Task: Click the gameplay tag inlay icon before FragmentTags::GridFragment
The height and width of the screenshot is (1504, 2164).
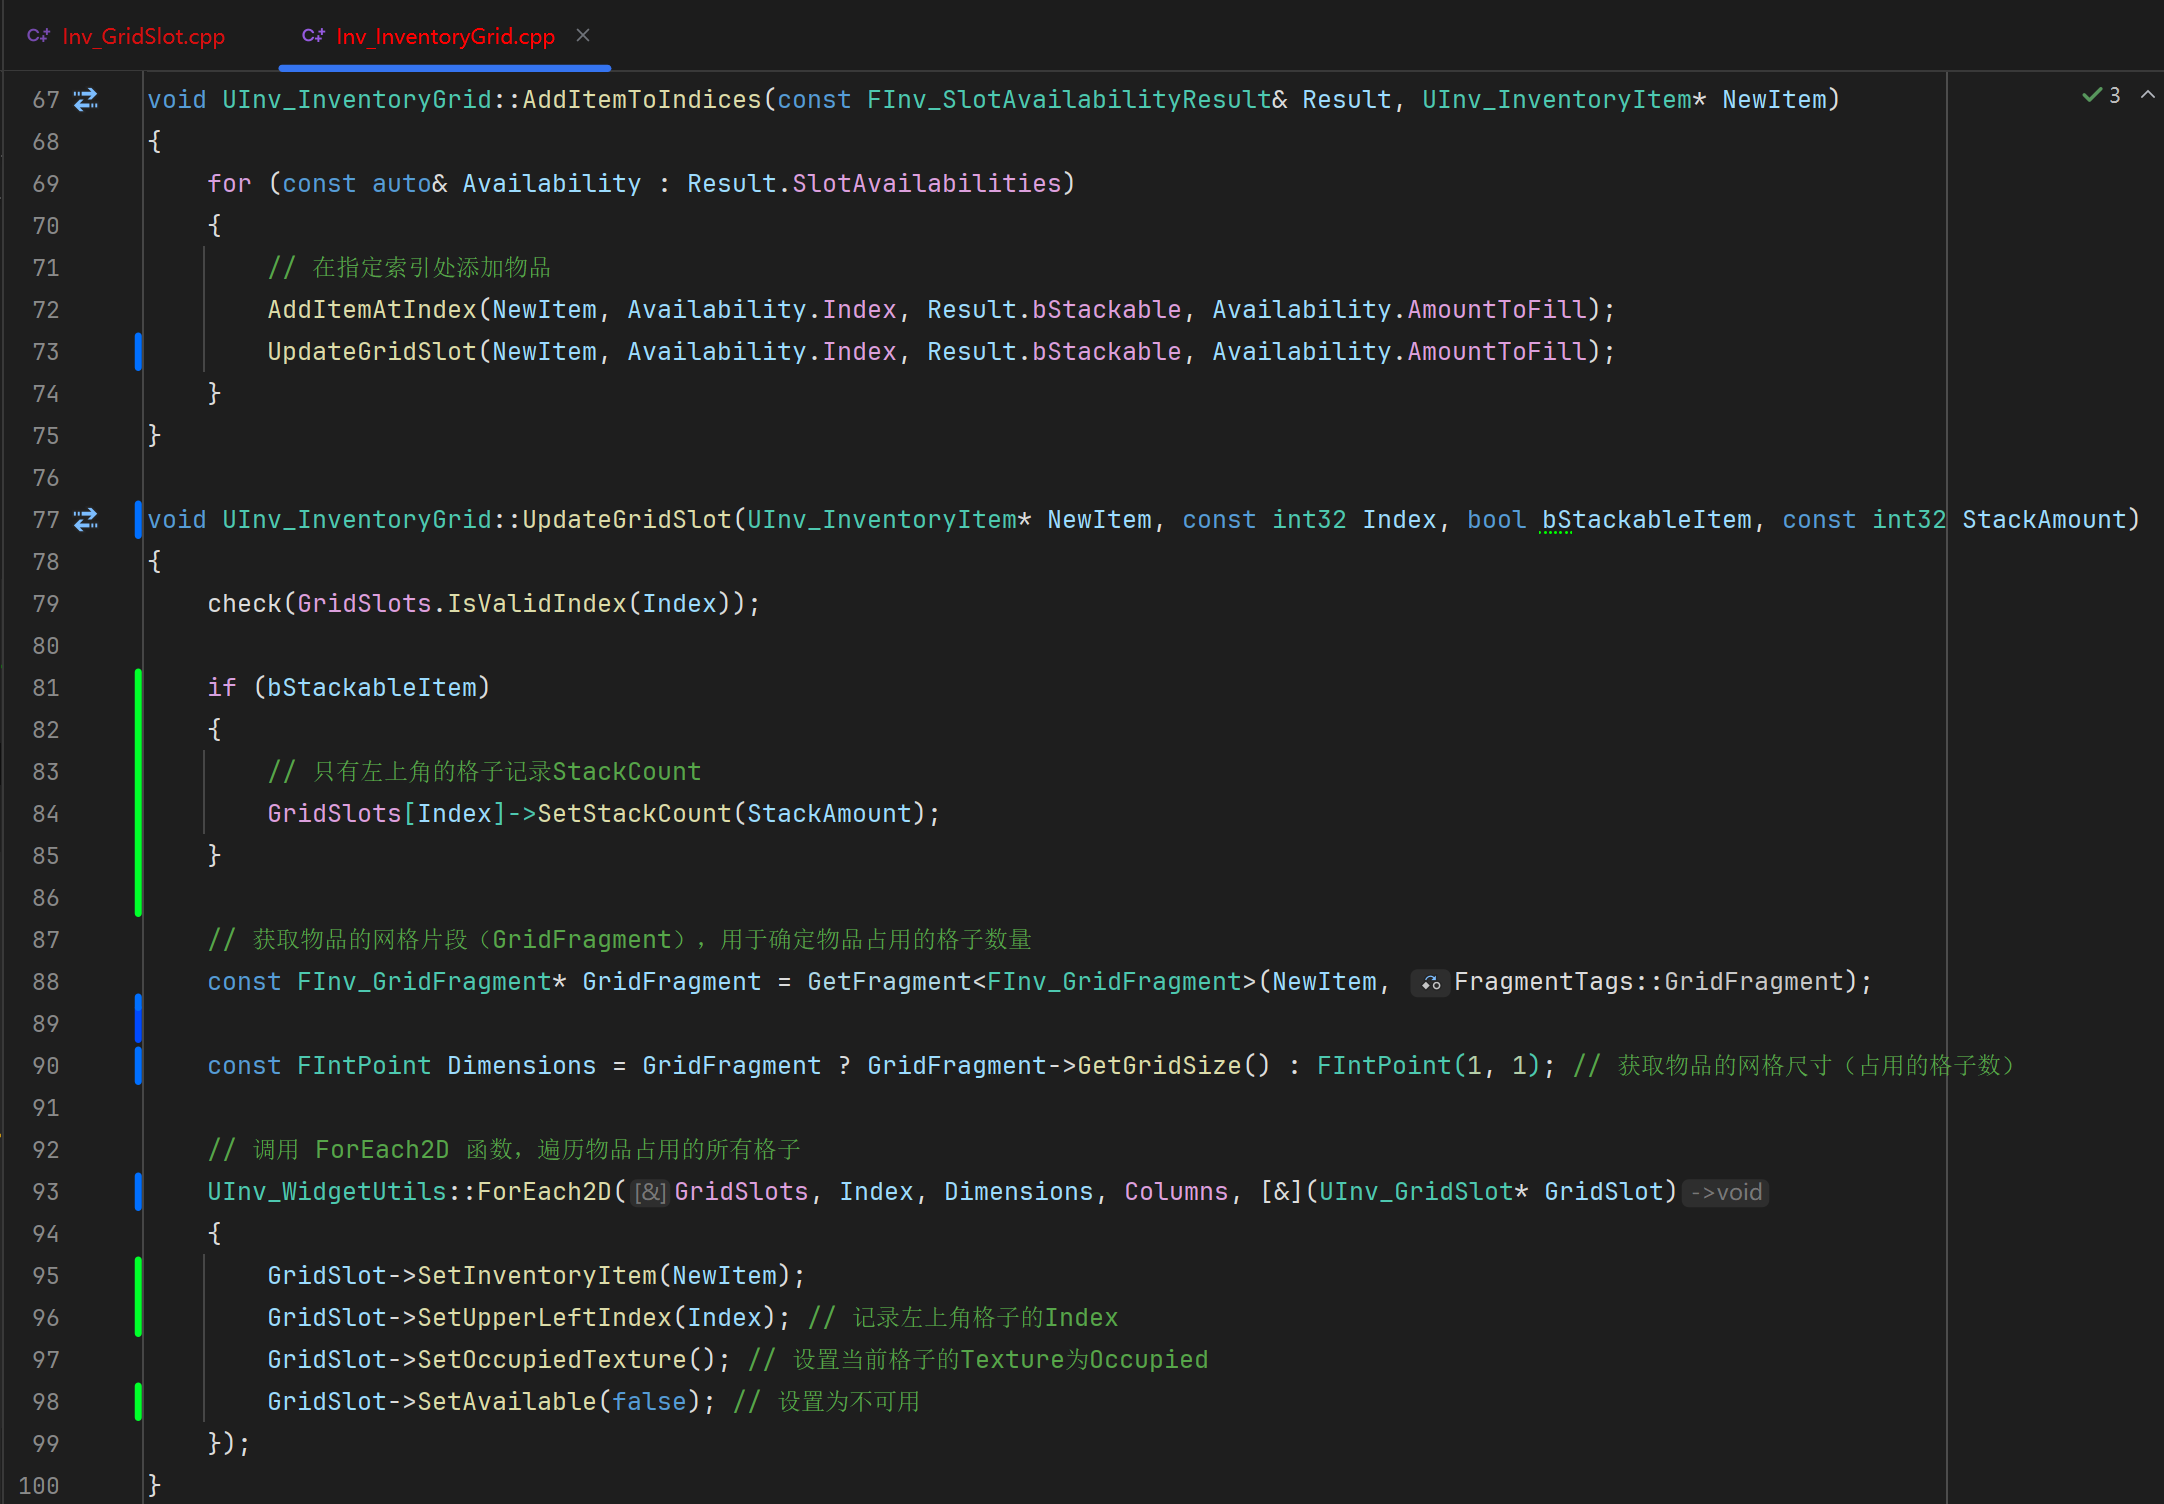Action: click(1430, 983)
